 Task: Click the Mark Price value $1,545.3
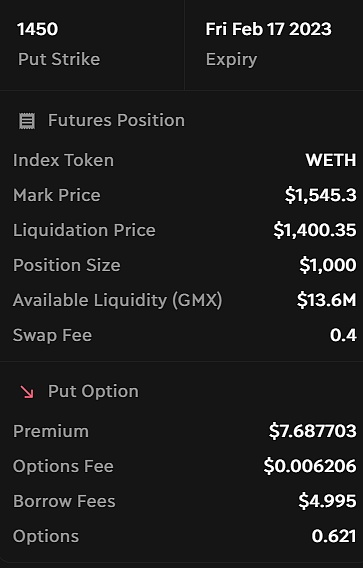tap(321, 195)
